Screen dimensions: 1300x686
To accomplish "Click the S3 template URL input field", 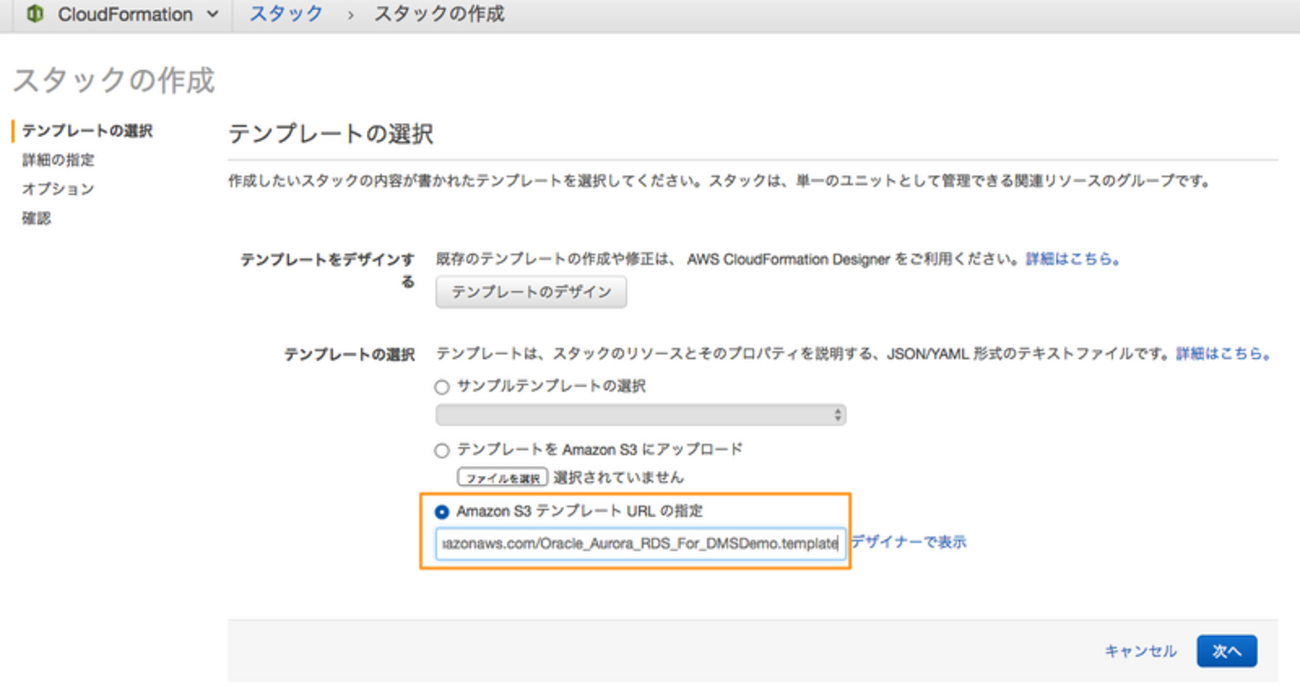I will (640, 543).
